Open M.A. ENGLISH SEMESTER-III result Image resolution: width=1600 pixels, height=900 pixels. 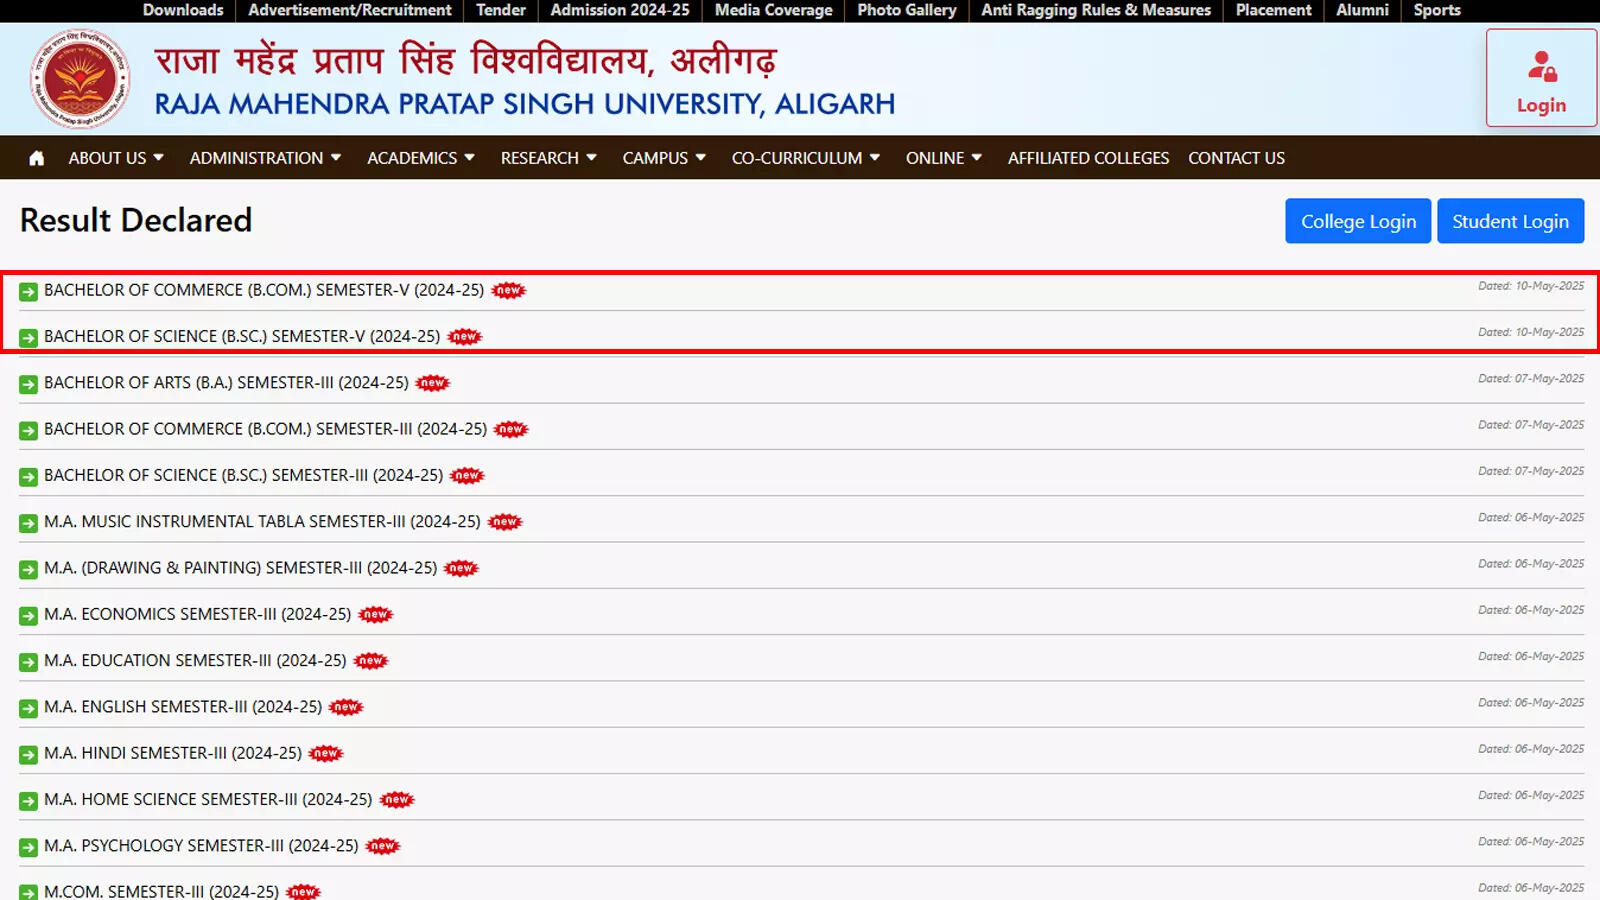tap(183, 707)
